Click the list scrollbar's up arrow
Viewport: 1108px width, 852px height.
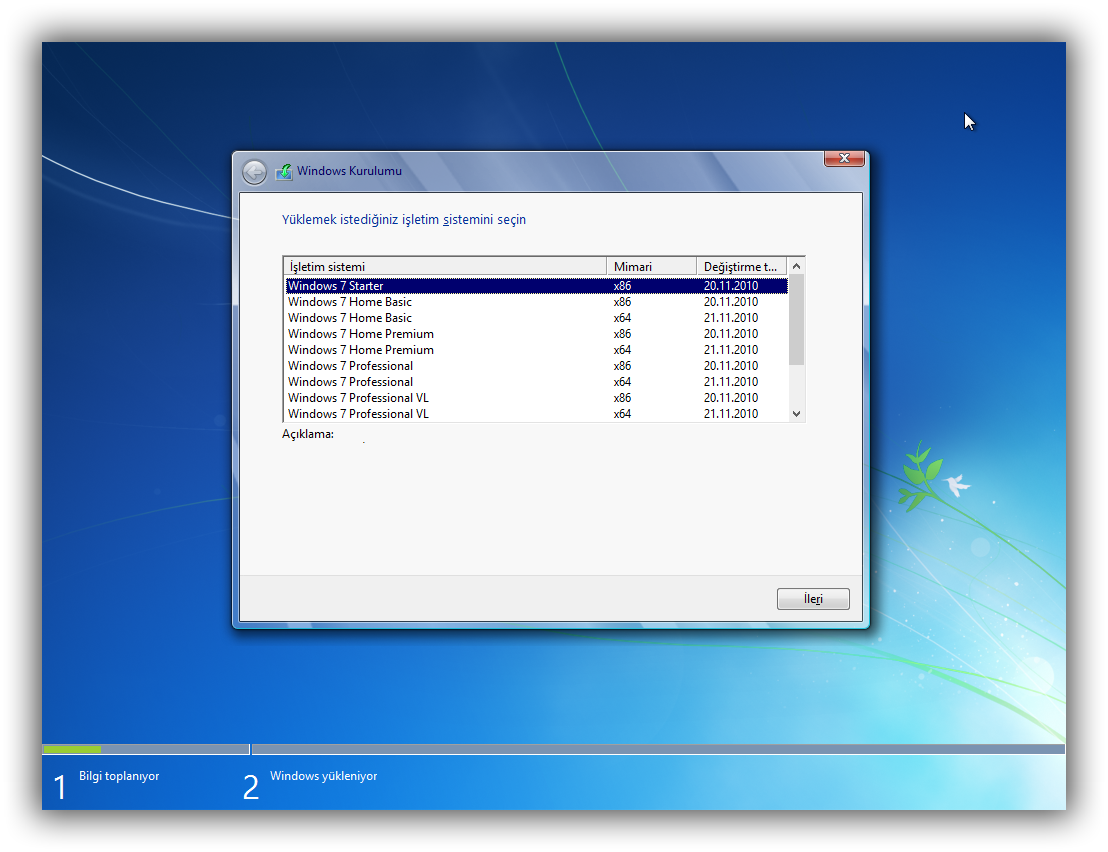[796, 266]
